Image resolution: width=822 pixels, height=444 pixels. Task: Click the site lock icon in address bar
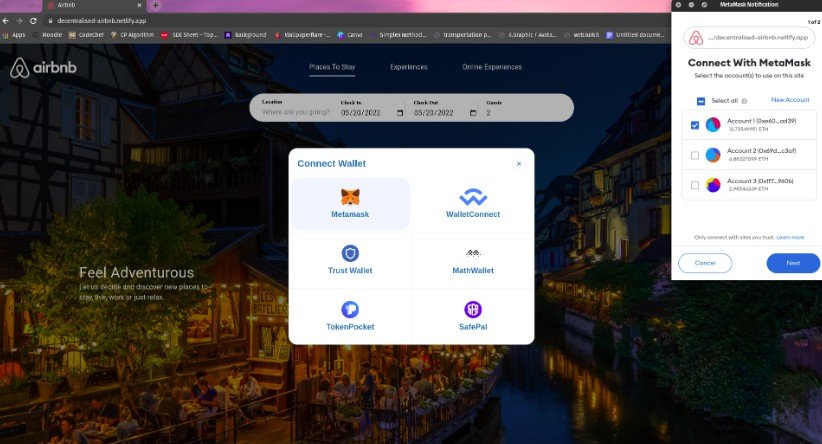coord(50,21)
